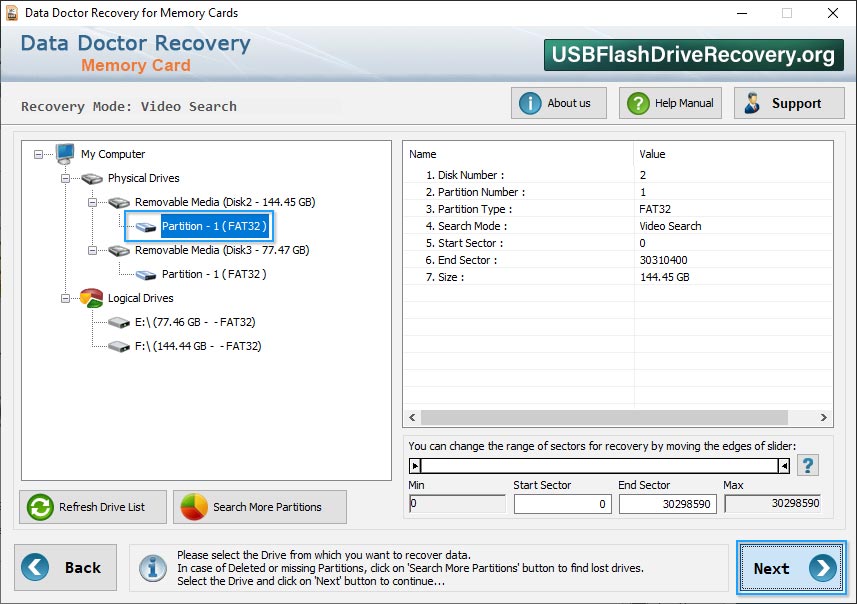The height and width of the screenshot is (604, 857).
Task: Click the My Computer monitor icon
Action: point(65,154)
